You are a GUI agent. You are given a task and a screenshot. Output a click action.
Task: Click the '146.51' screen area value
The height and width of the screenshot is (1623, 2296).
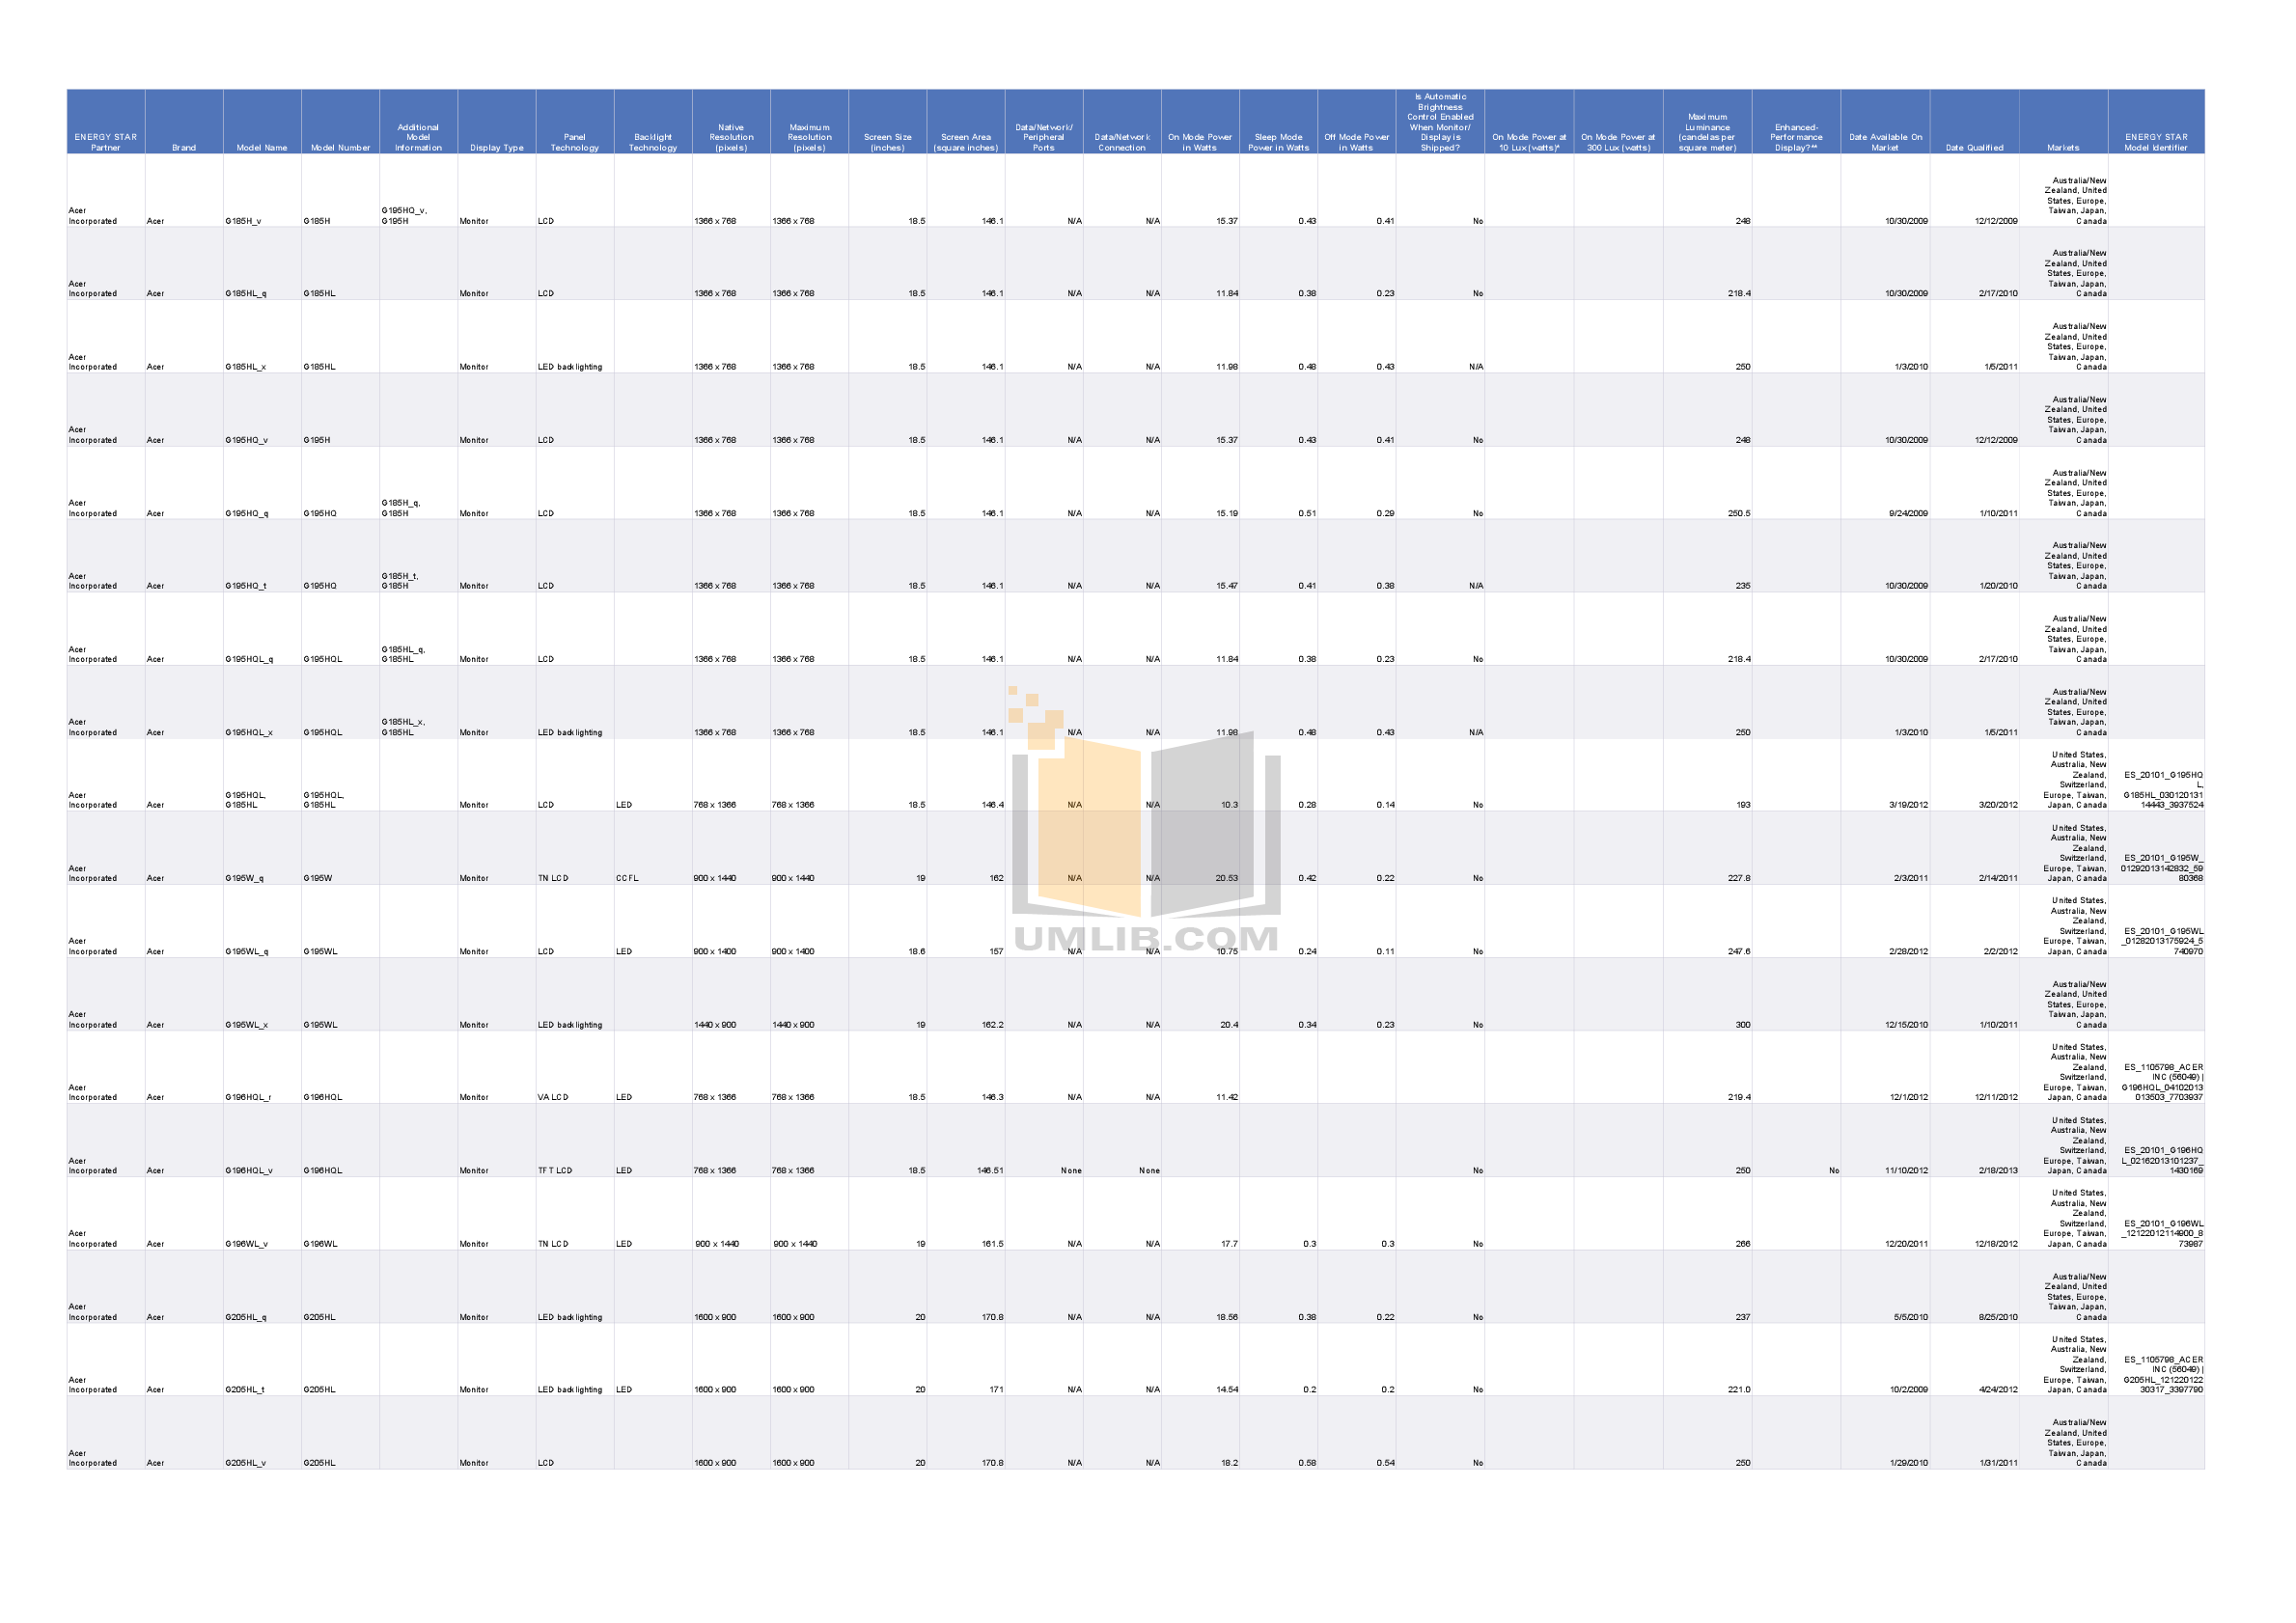(990, 1170)
